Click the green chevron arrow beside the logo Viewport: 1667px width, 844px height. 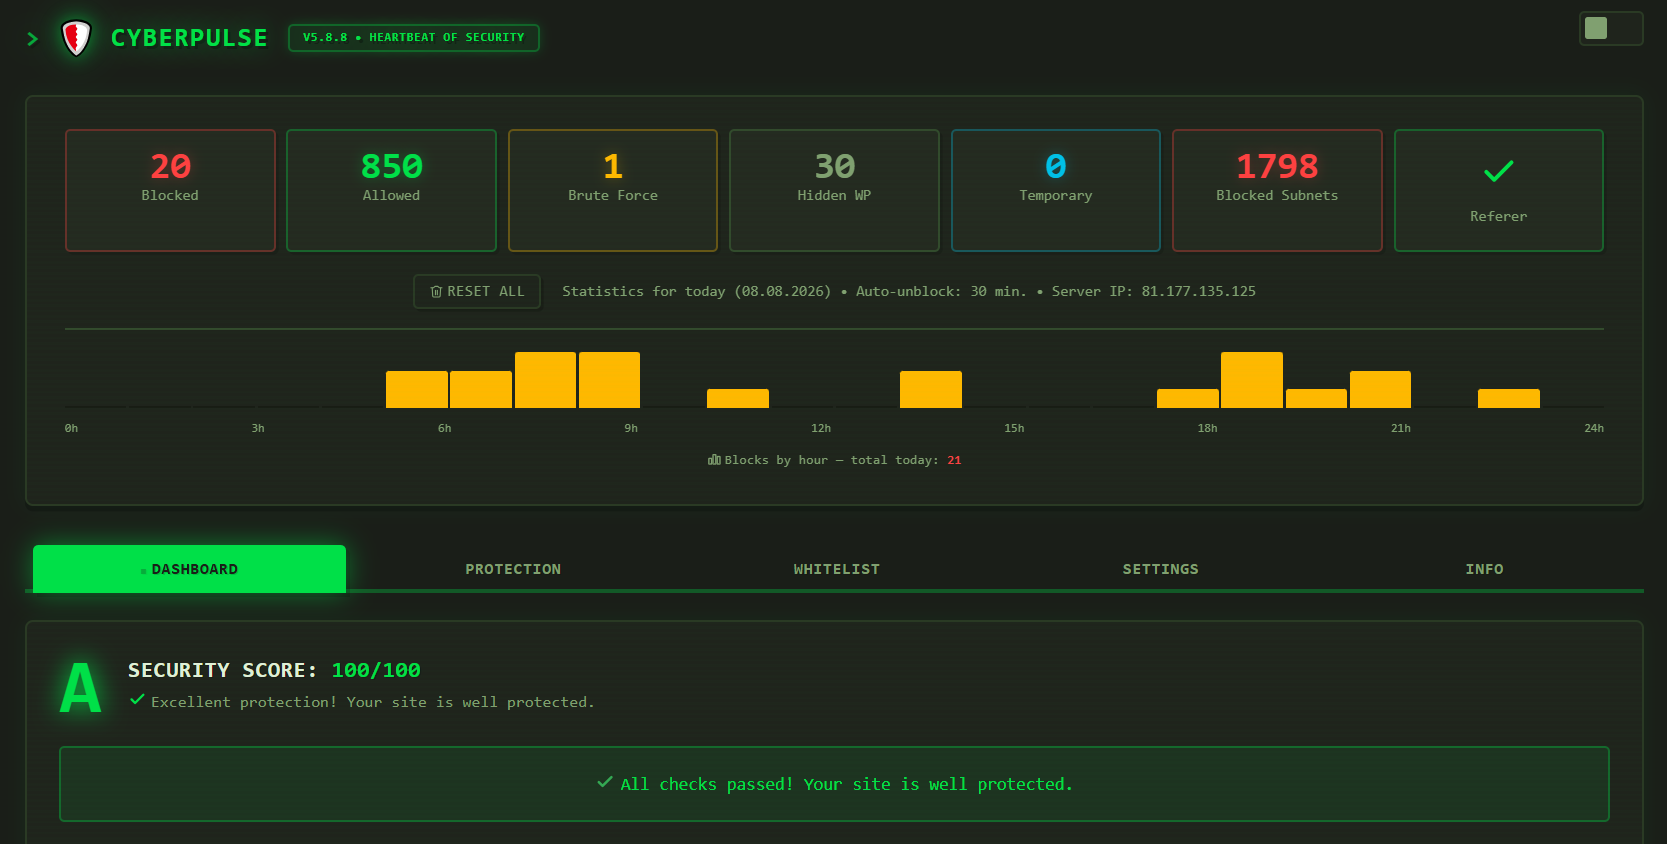[33, 39]
